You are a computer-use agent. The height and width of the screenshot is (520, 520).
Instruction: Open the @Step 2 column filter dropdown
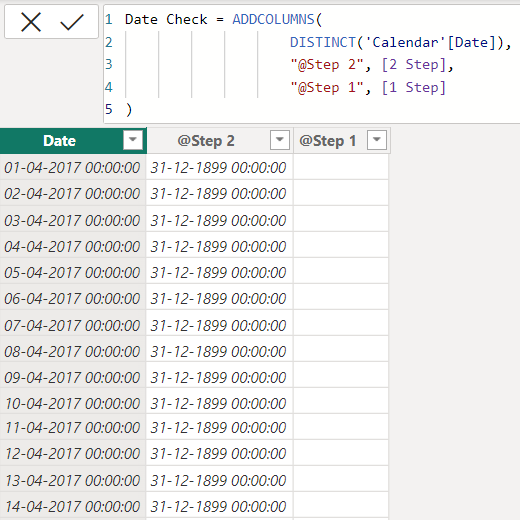pos(280,140)
